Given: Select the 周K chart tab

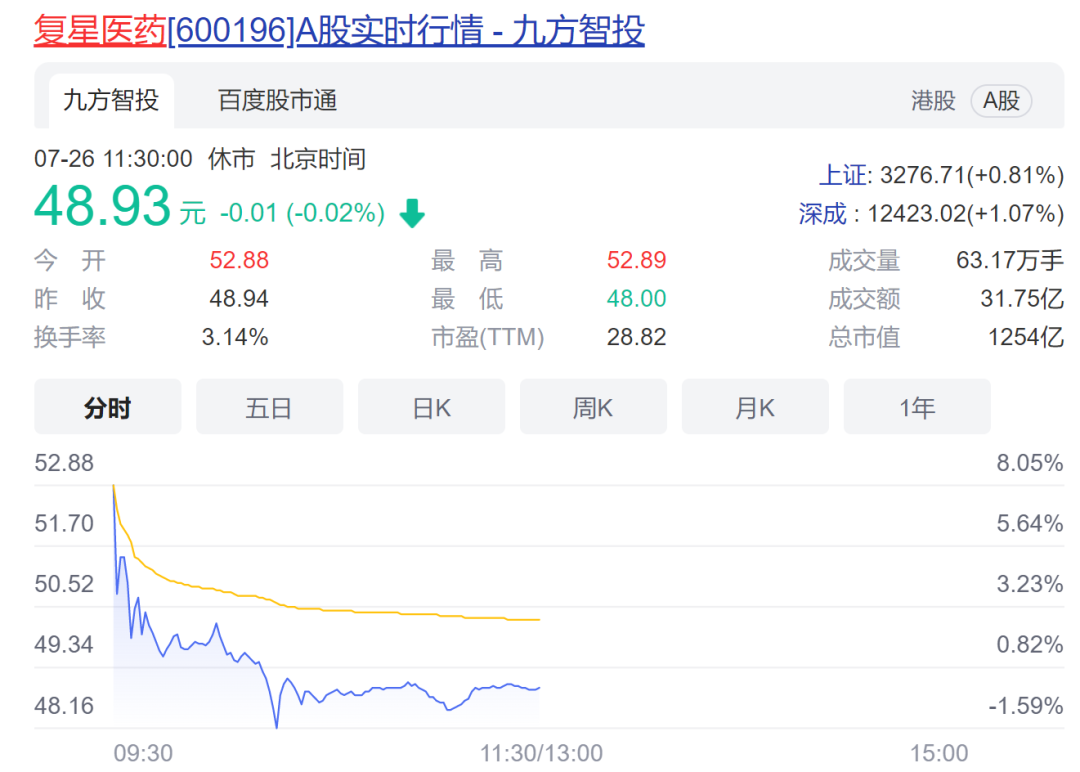Looking at the screenshot, I should pos(593,407).
